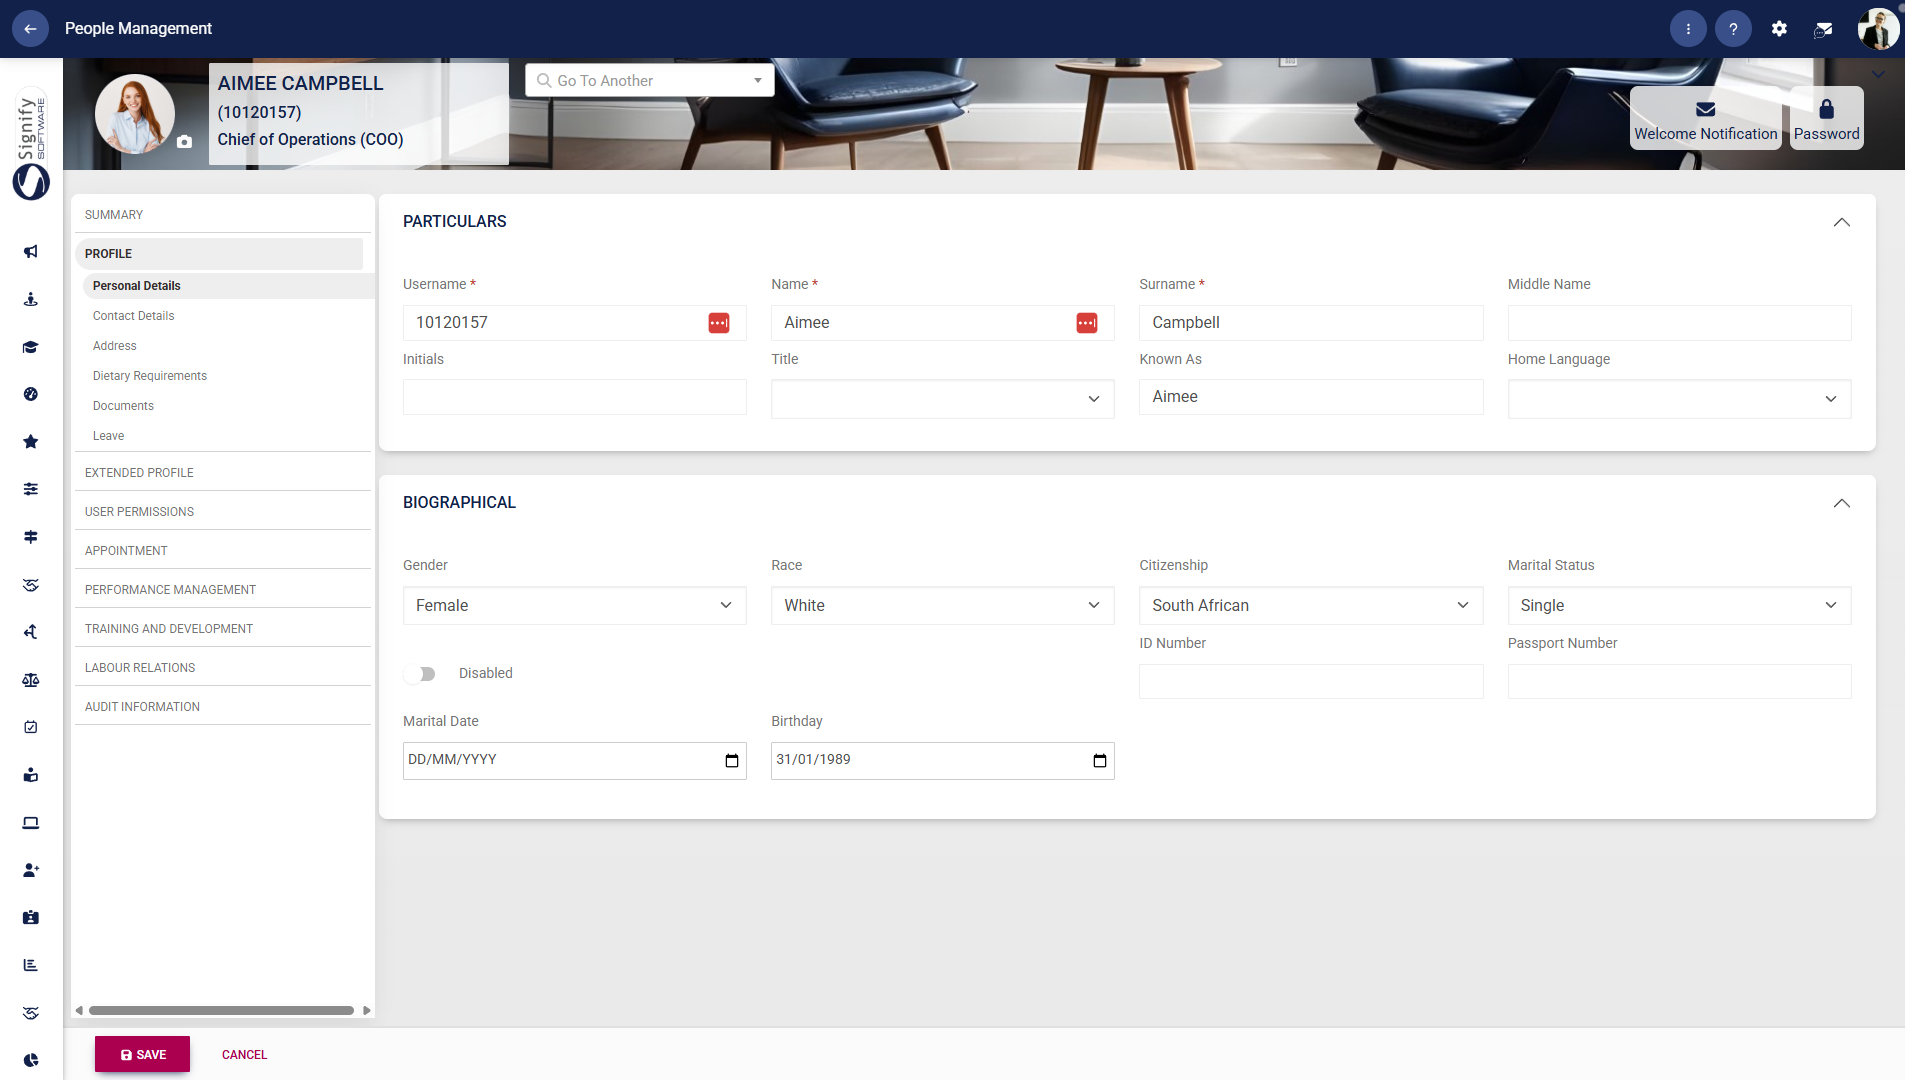The height and width of the screenshot is (1080, 1905).
Task: Open the scales of justice icon
Action: click(x=30, y=680)
